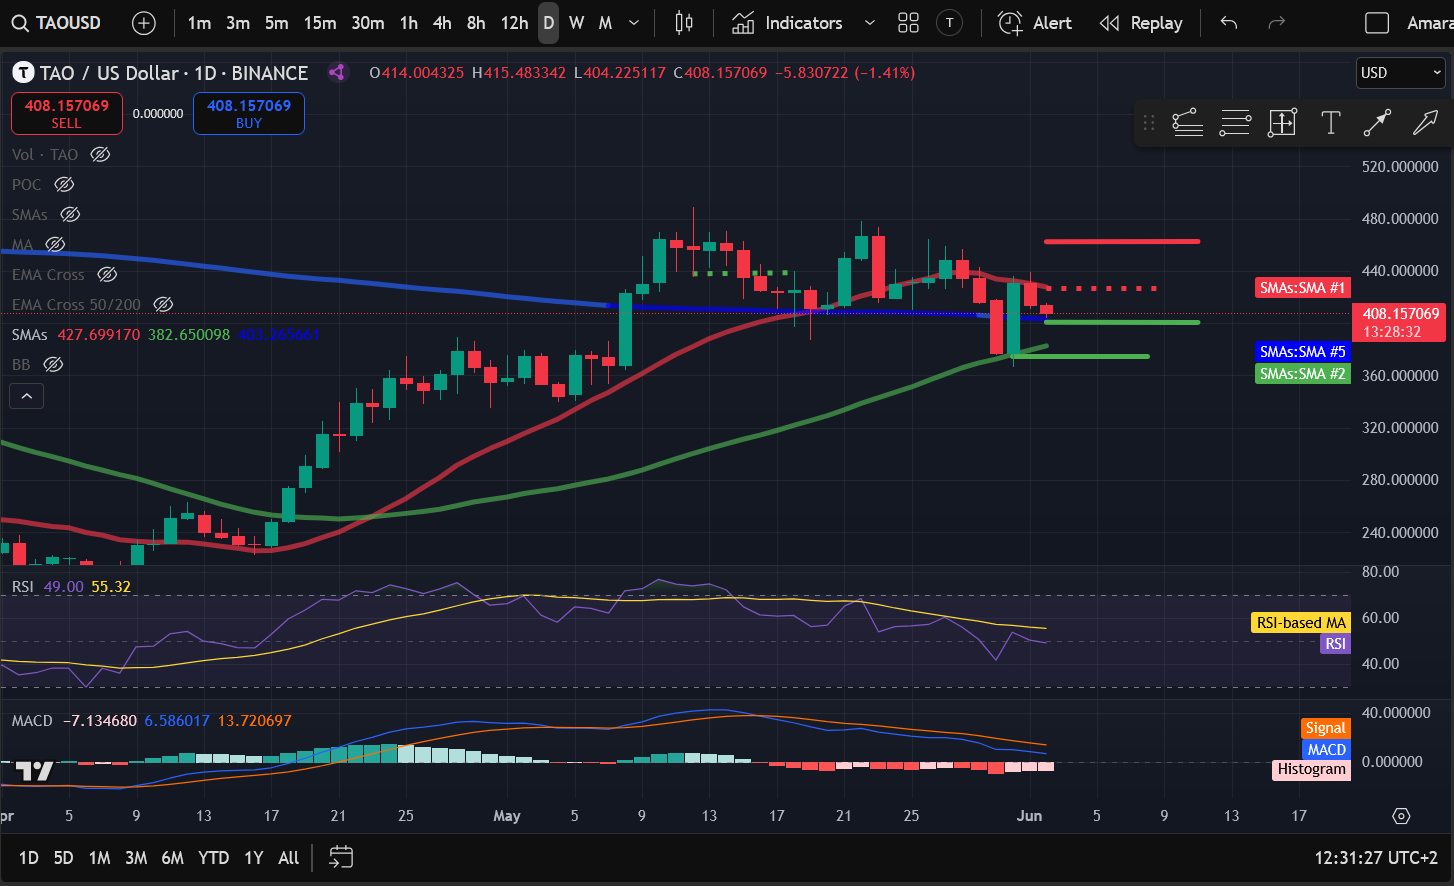1454x886 pixels.
Task: Grab the drawing toolbar drag handle
Action: [1149, 123]
